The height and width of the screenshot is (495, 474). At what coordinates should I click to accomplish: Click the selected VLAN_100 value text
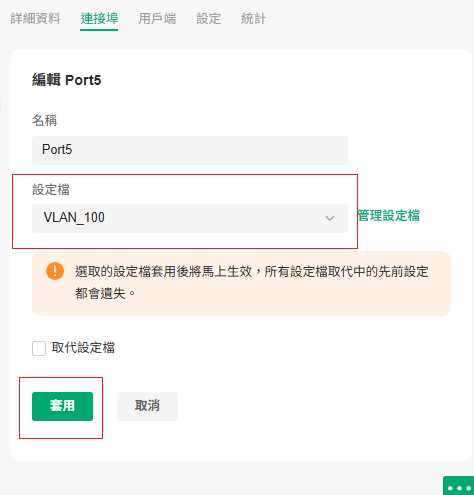coord(74,218)
